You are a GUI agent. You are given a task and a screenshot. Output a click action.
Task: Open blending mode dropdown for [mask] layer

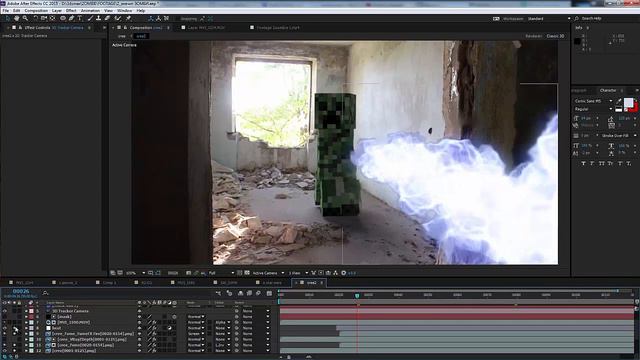pyautogui.click(x=196, y=317)
